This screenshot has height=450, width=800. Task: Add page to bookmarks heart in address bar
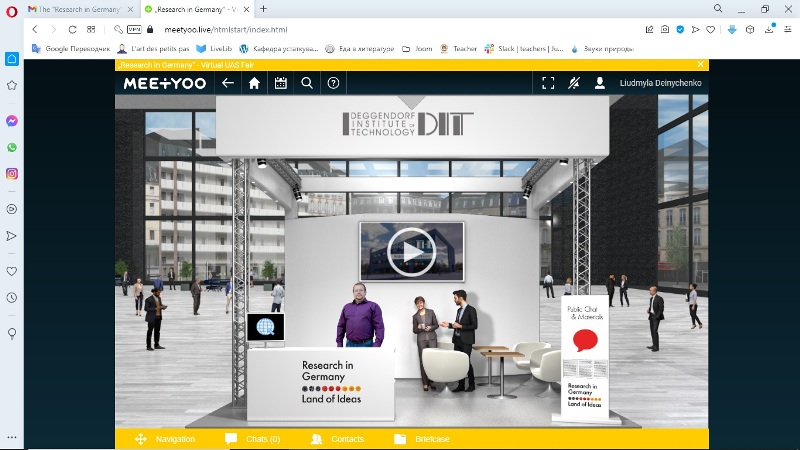(710, 30)
